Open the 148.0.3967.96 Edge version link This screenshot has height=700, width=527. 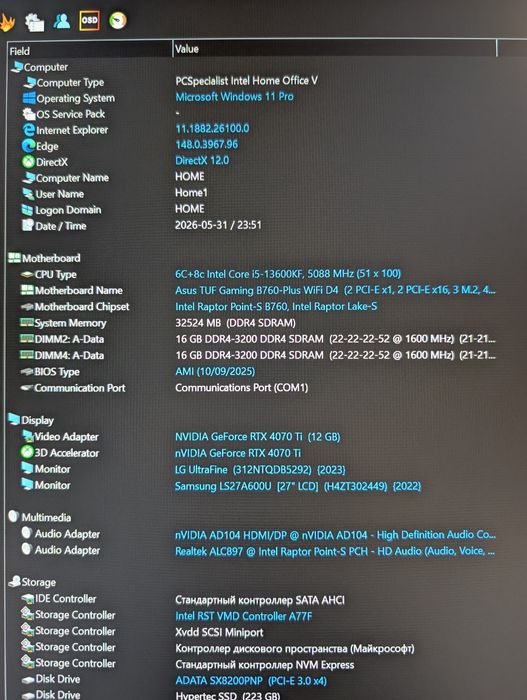click(x=207, y=144)
